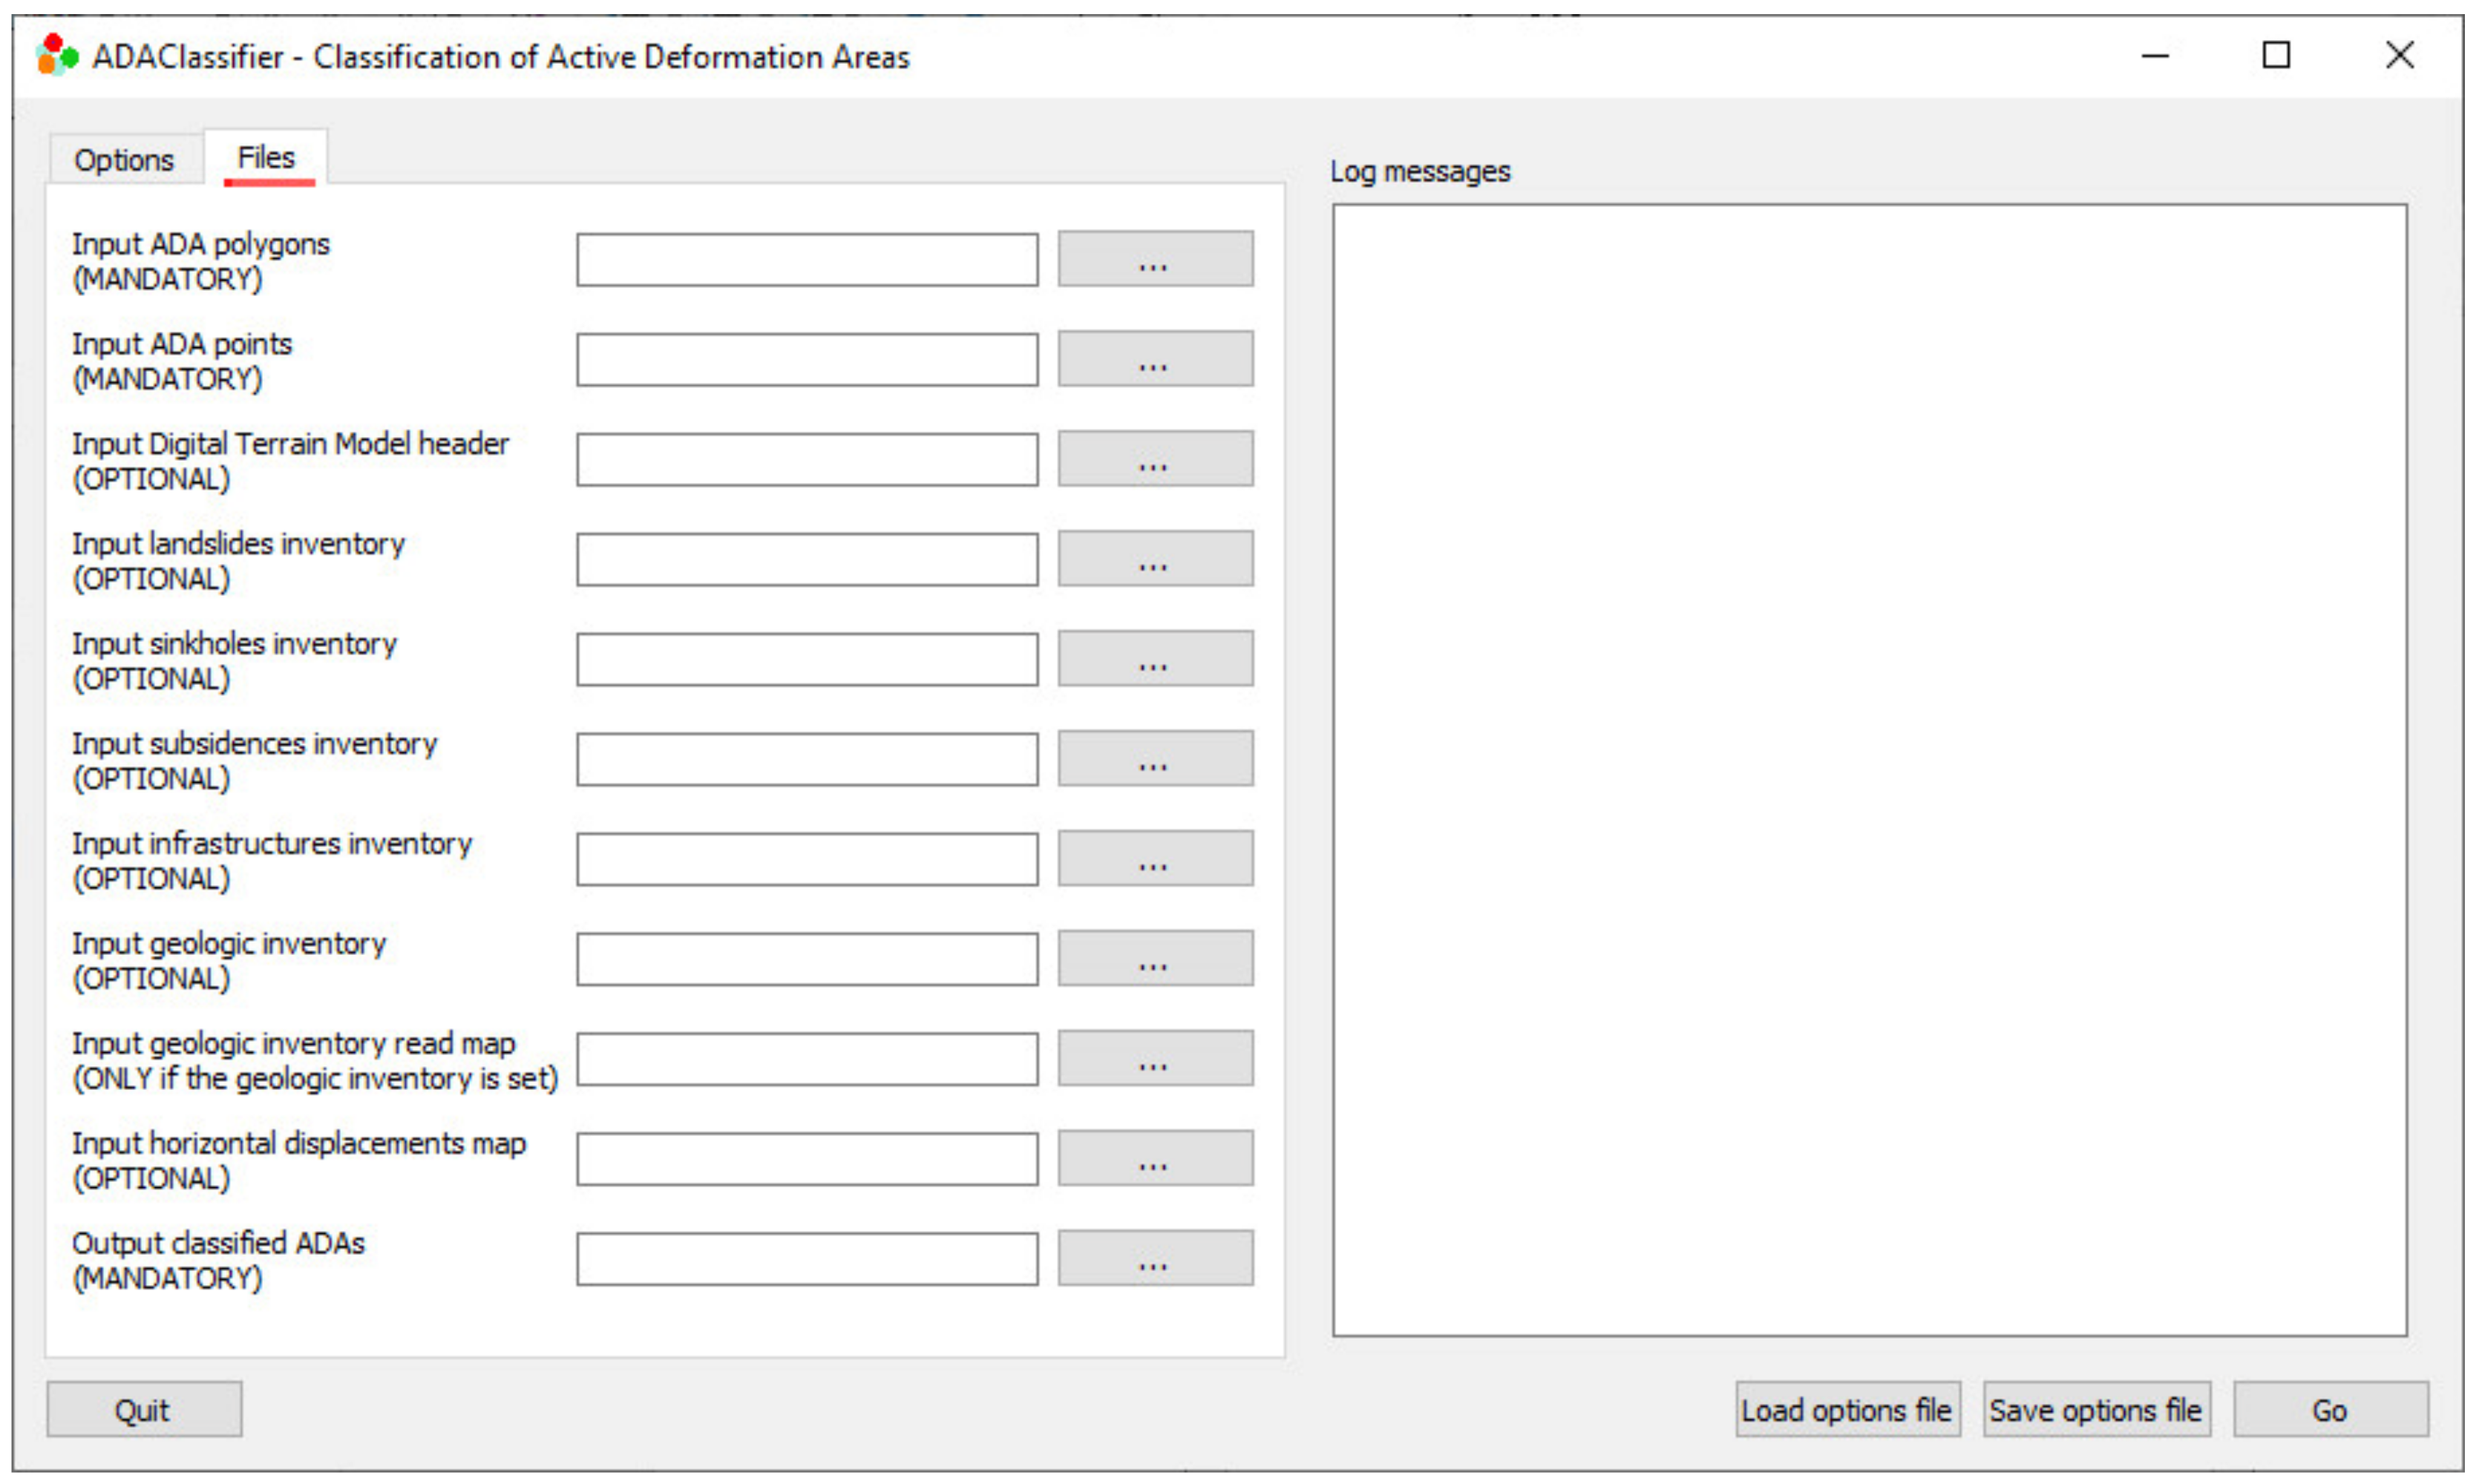This screenshot has height=1484, width=2479.
Task: Maximize the ADAClassifier window
Action: point(2276,55)
